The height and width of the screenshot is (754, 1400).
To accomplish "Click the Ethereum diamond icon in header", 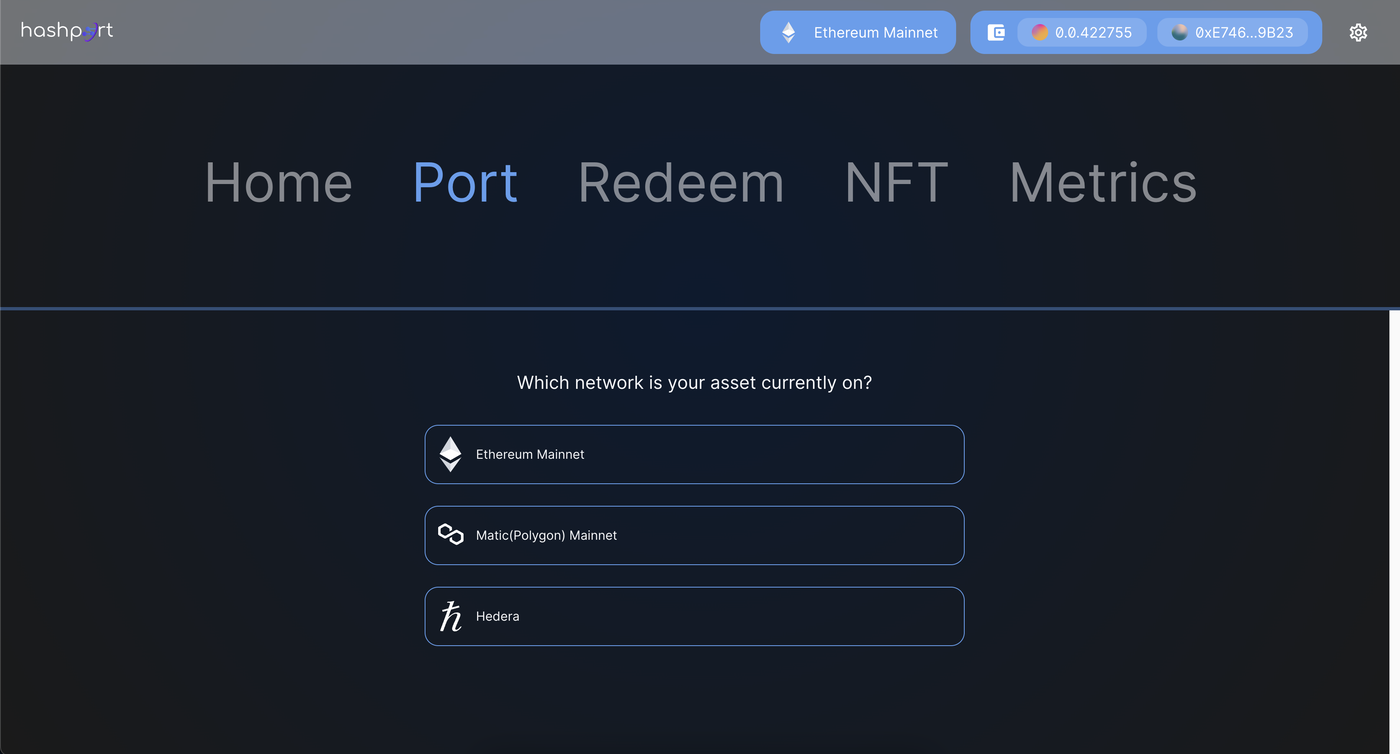I will (789, 33).
